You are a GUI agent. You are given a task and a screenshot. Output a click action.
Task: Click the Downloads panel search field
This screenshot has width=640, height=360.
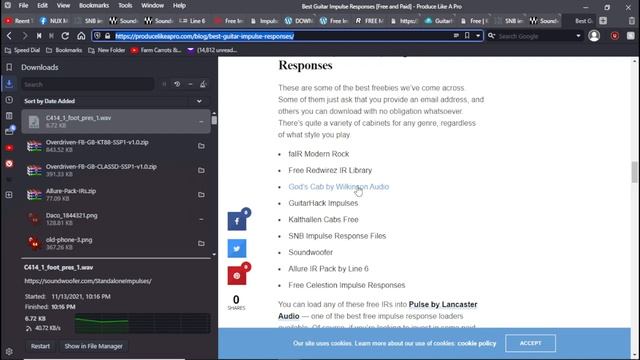coord(87,84)
